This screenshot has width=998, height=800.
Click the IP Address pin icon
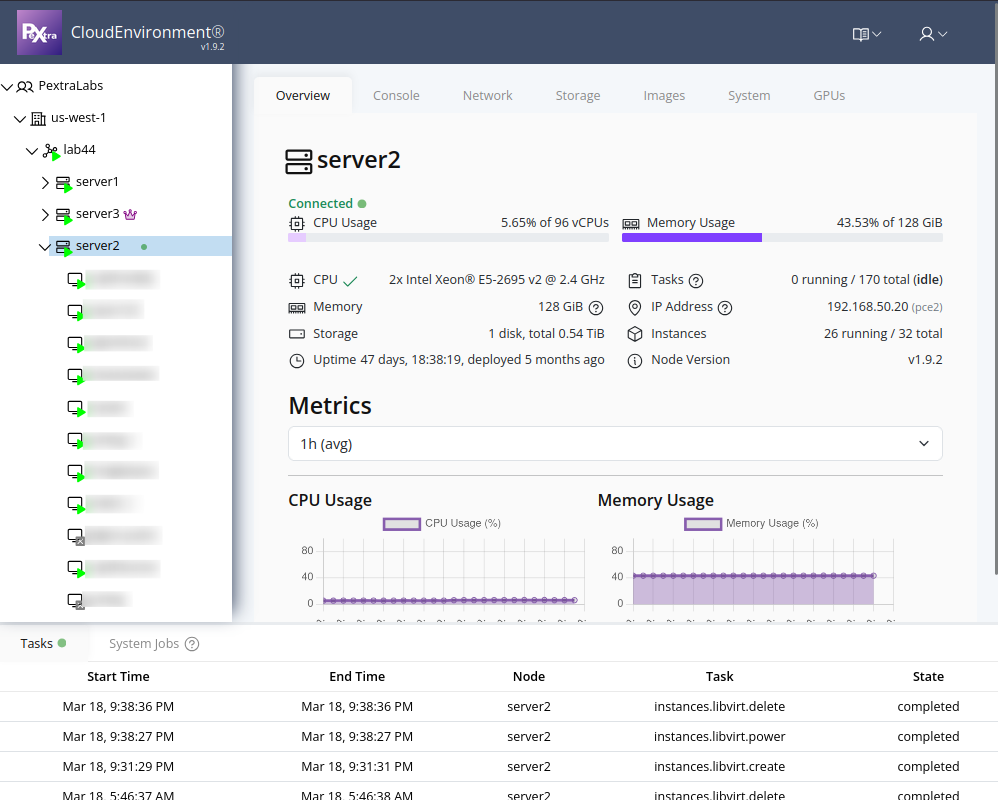[x=635, y=308]
